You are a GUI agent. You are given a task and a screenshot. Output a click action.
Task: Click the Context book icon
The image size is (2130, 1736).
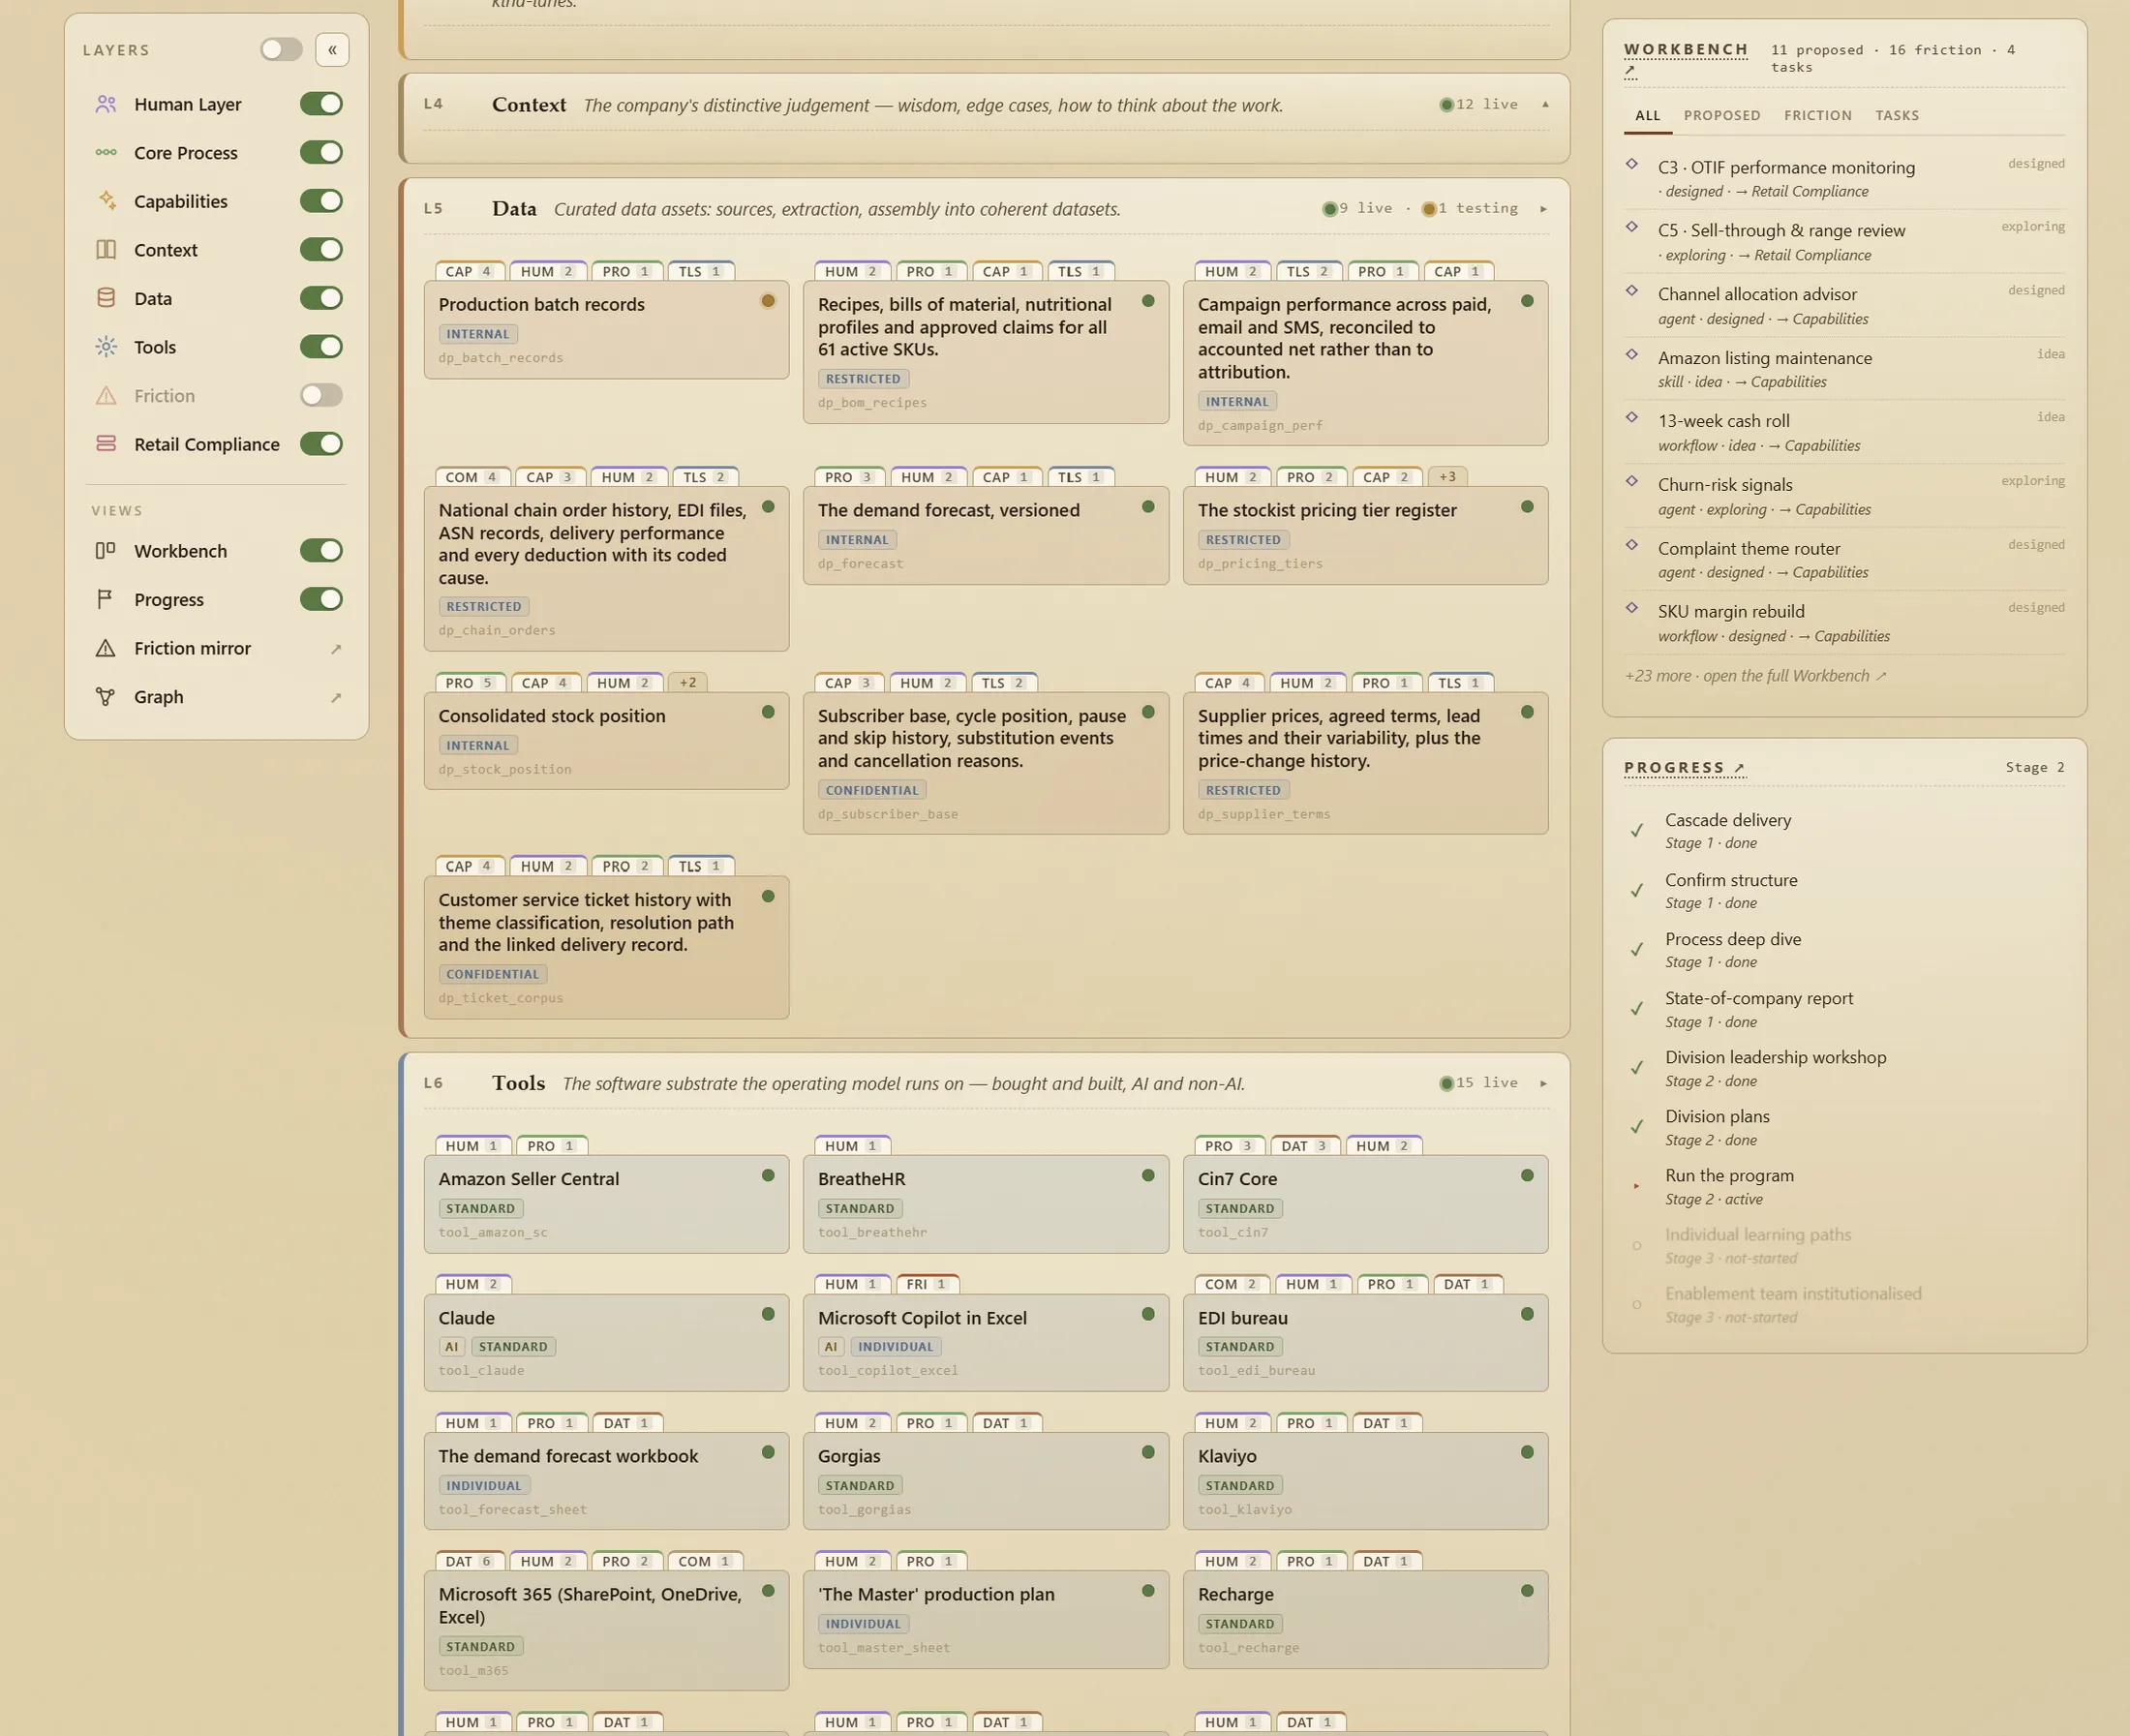pos(106,250)
